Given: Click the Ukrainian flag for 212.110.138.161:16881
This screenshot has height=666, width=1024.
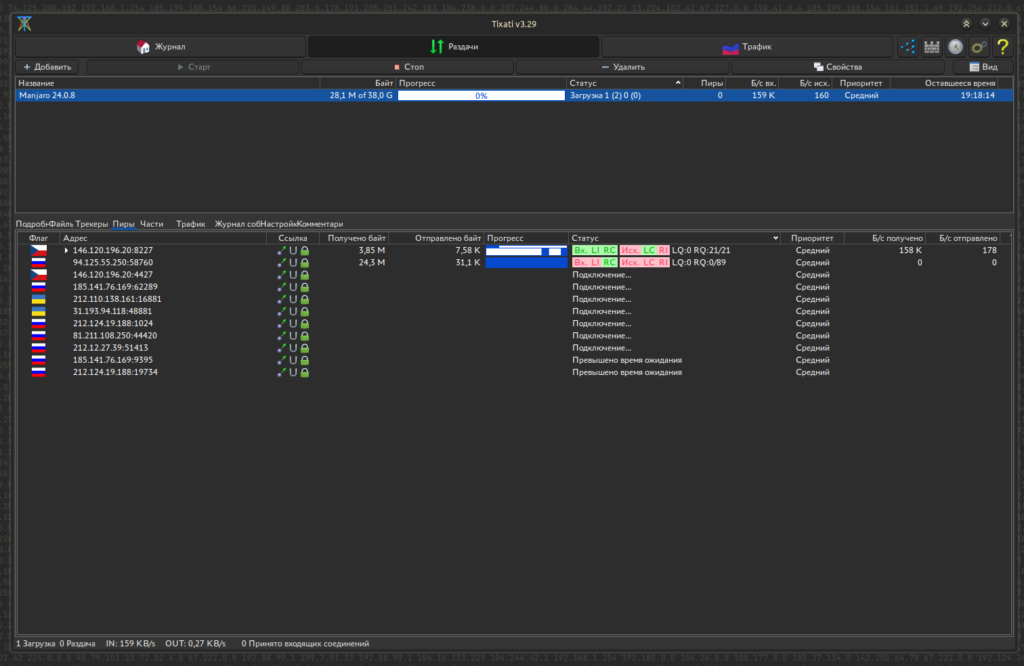Looking at the screenshot, I should click(x=39, y=299).
